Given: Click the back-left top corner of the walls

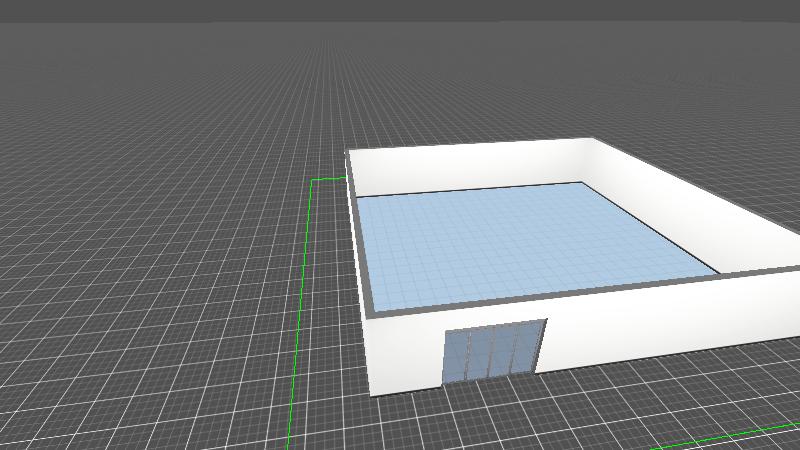Looking at the screenshot, I should click(348, 153).
